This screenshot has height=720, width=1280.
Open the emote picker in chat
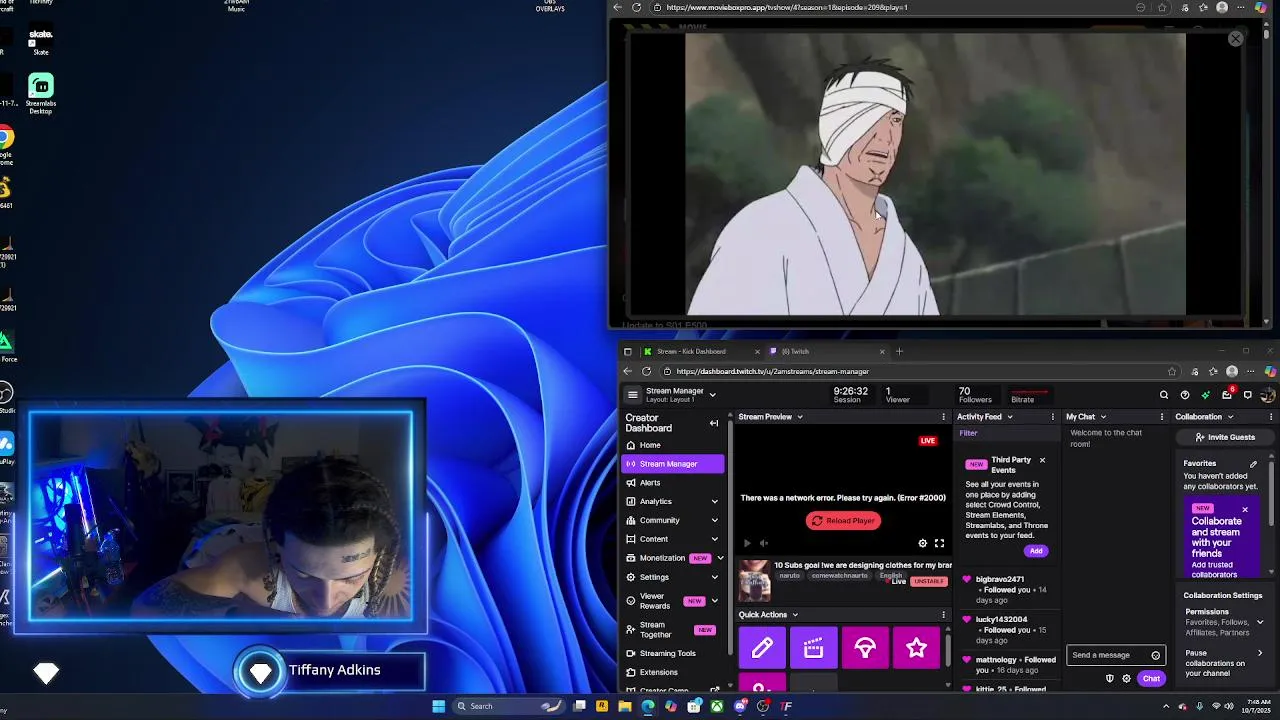(1156, 655)
